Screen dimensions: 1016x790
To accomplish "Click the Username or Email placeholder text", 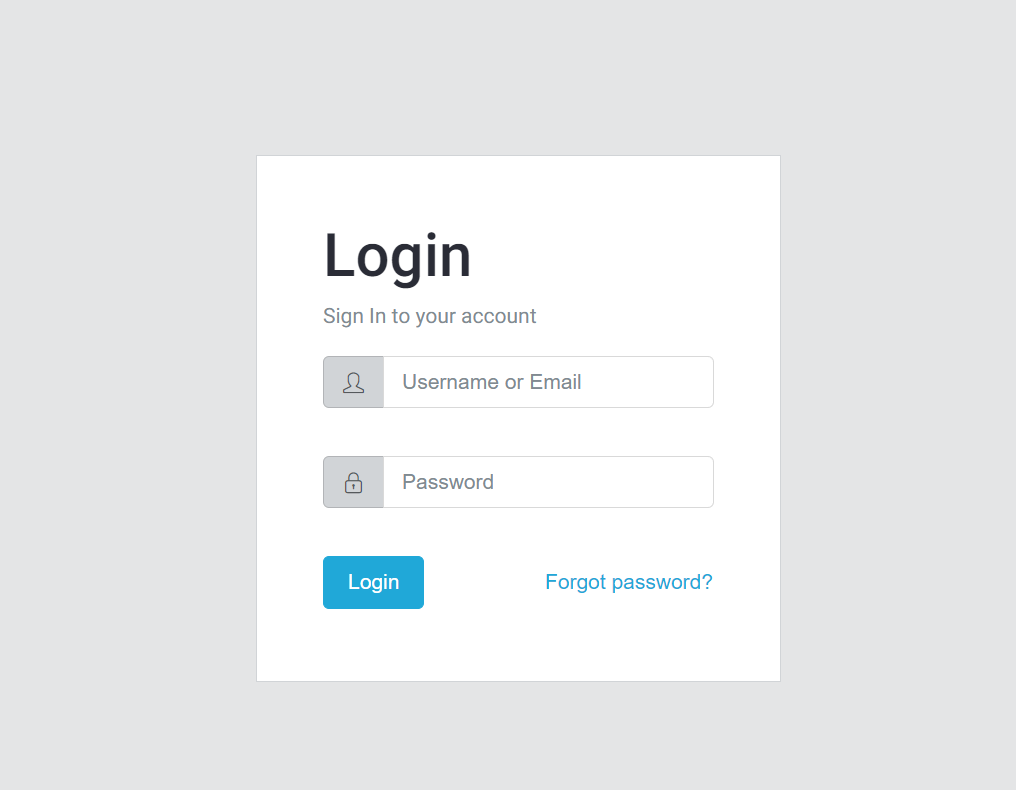I will pos(491,382).
